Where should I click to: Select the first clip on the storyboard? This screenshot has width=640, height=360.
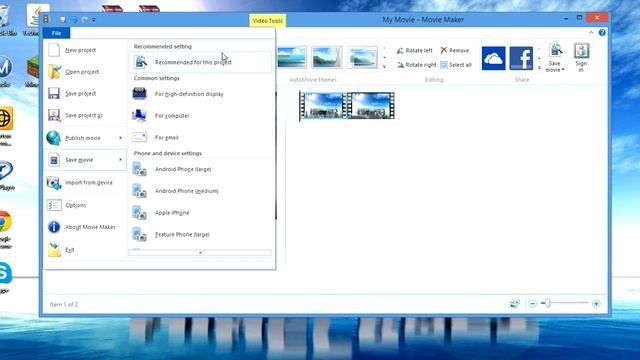pos(323,106)
